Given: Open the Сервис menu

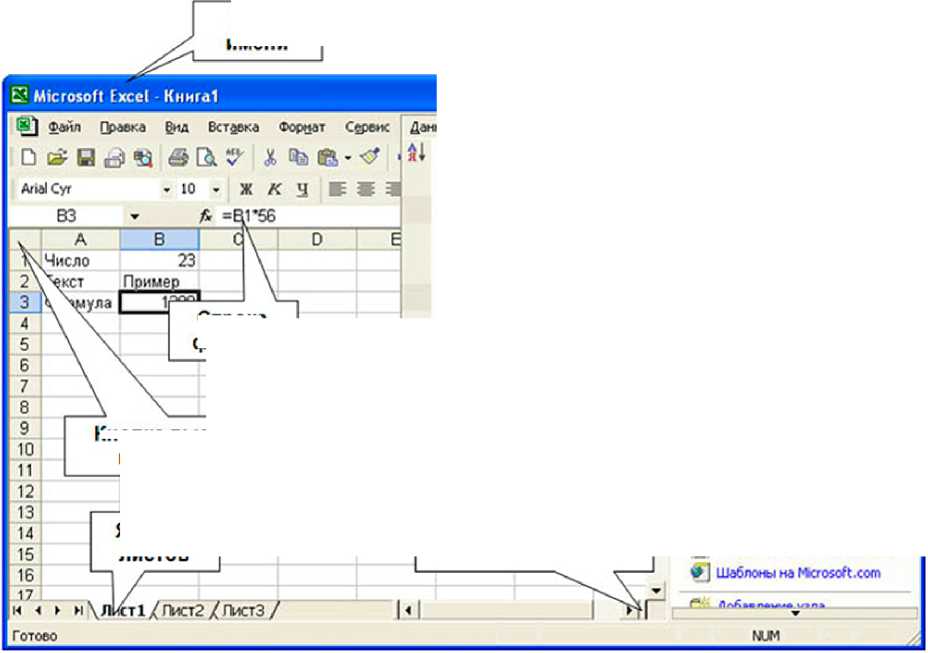Looking at the screenshot, I should coord(367,127).
